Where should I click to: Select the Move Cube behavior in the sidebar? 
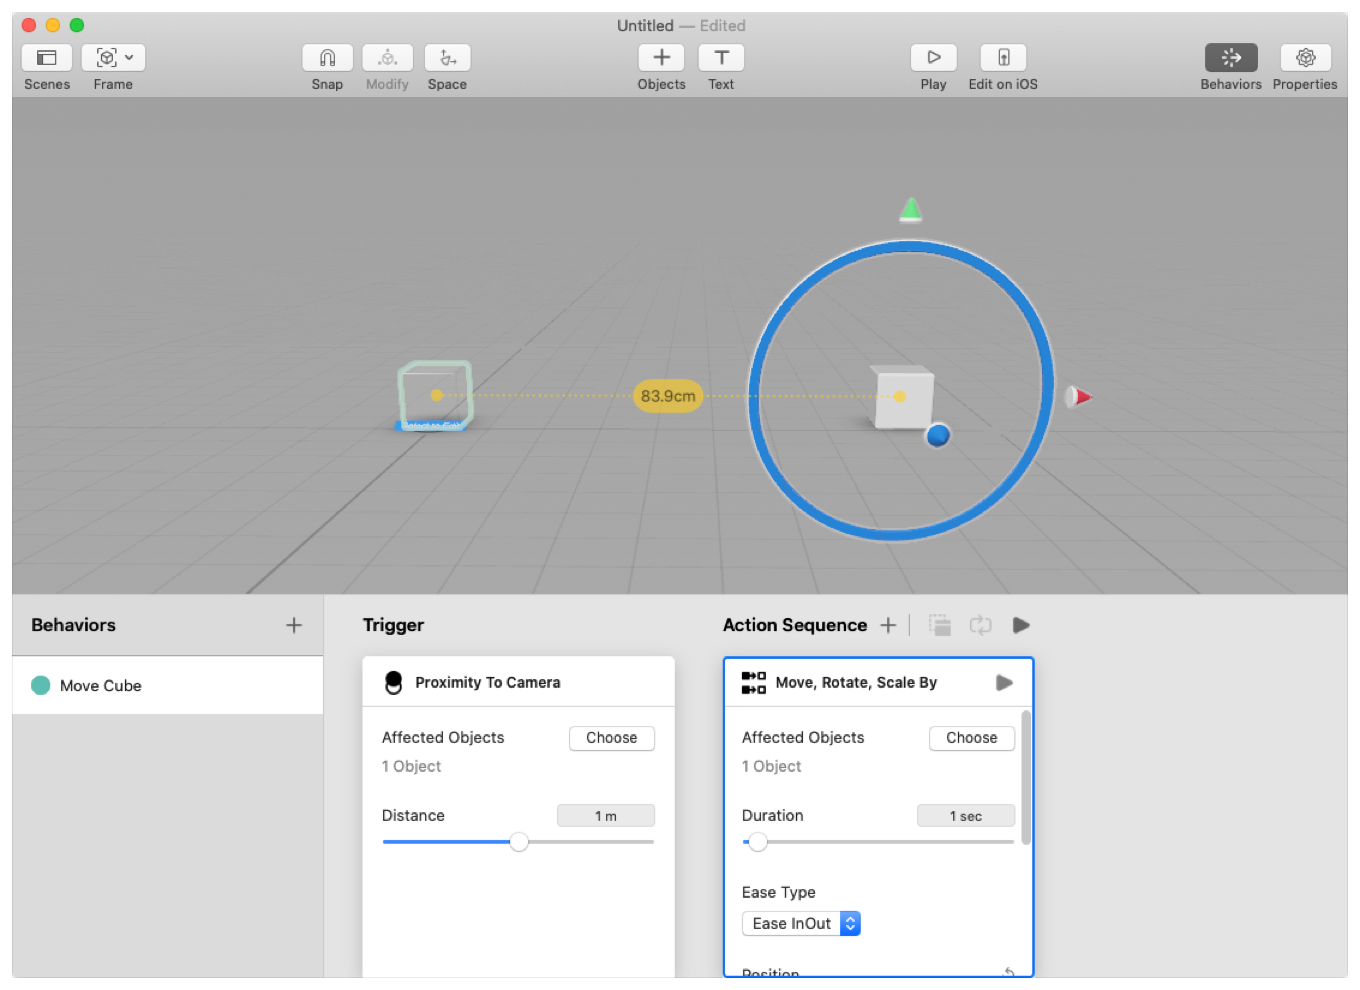tap(105, 685)
